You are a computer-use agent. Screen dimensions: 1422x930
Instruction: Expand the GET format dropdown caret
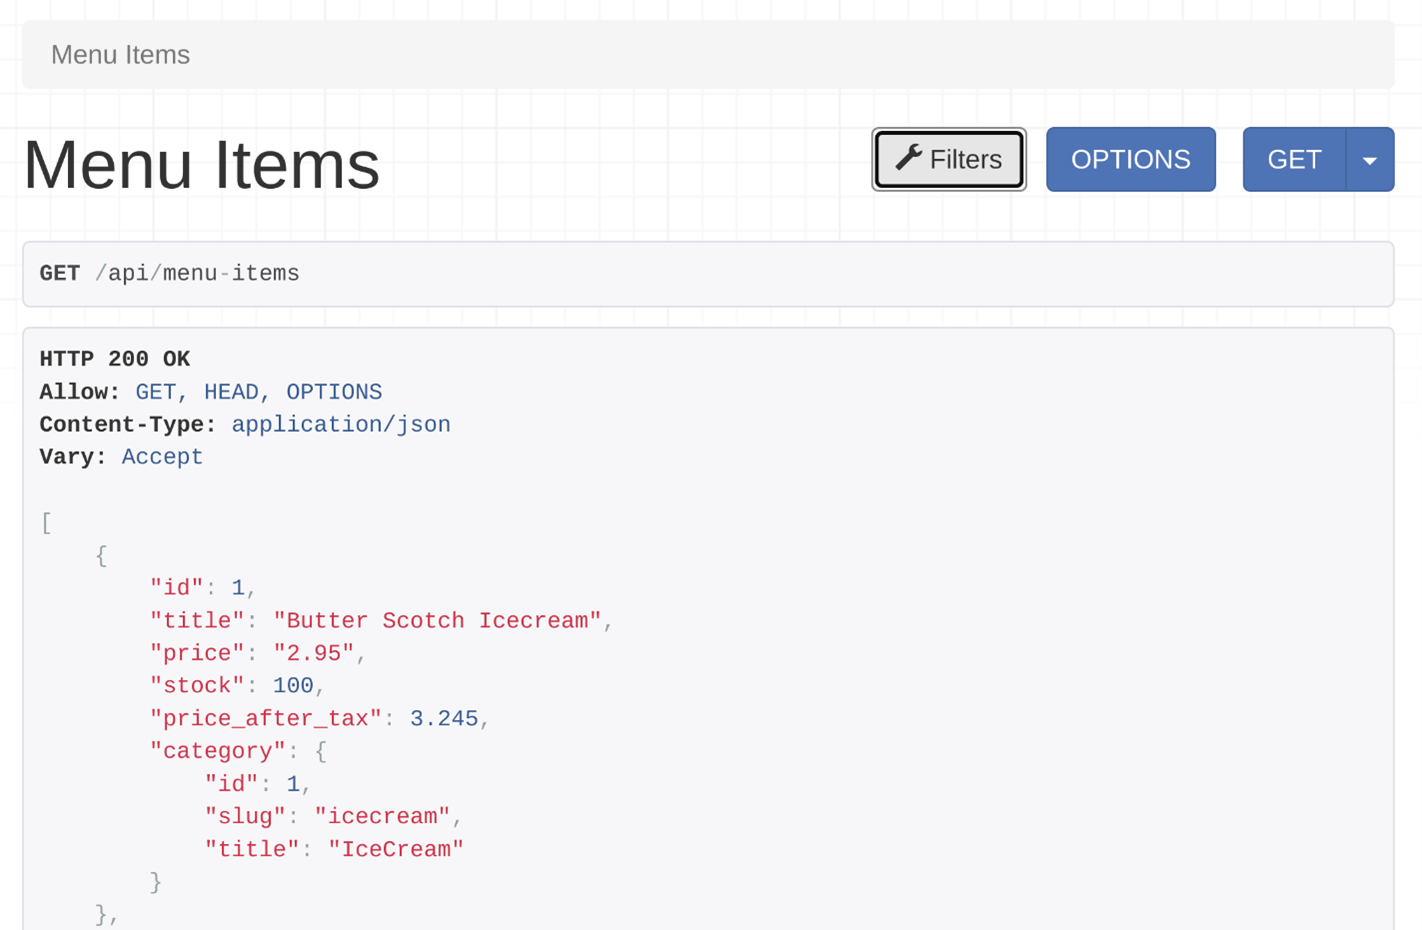click(1369, 159)
